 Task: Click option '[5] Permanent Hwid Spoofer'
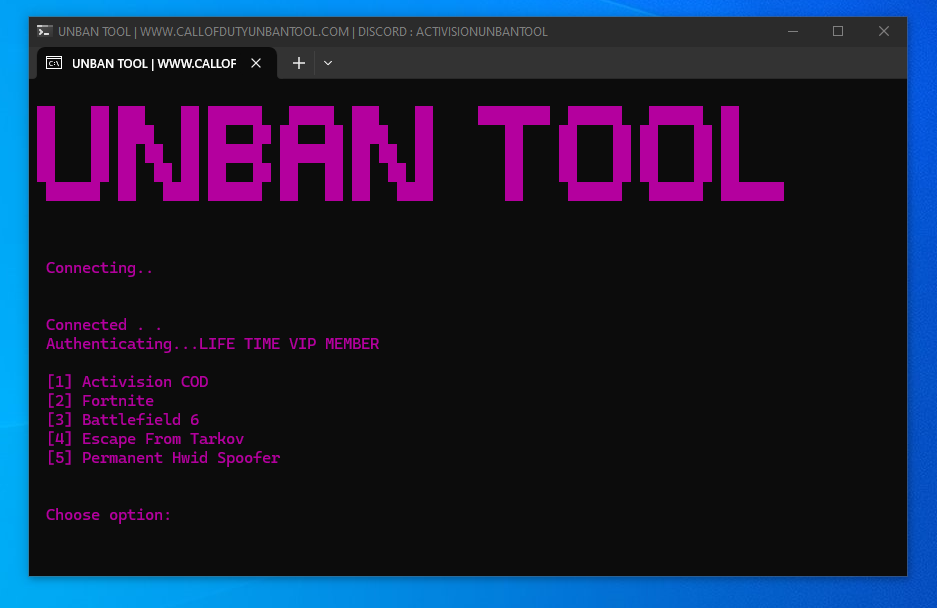pos(164,458)
